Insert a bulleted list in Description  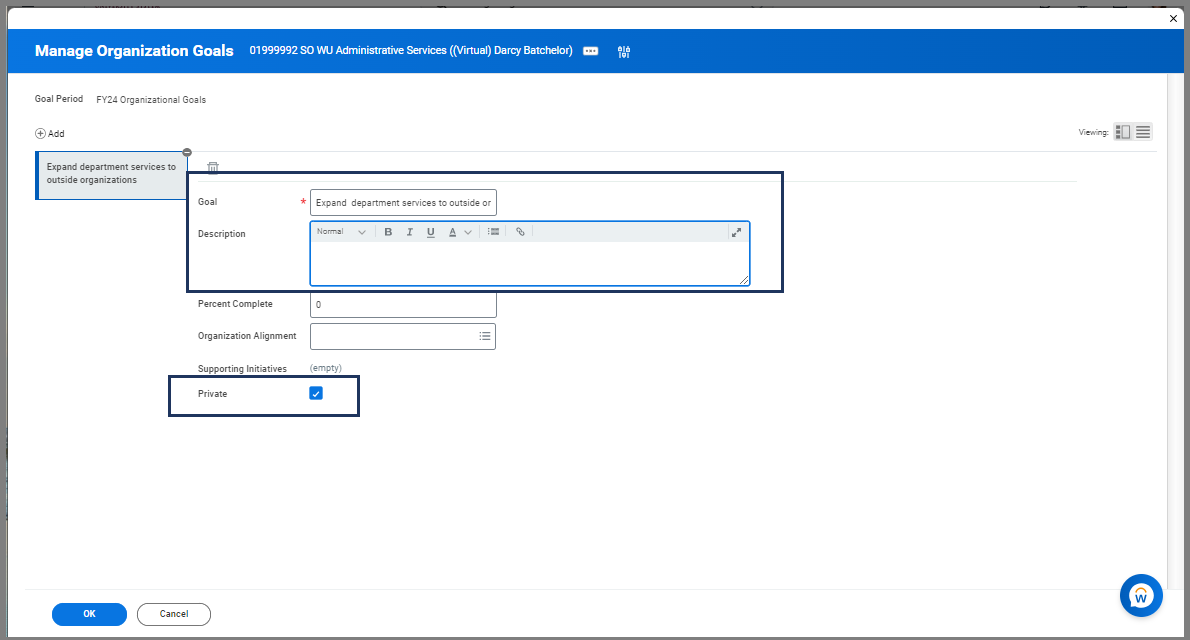pyautogui.click(x=494, y=232)
